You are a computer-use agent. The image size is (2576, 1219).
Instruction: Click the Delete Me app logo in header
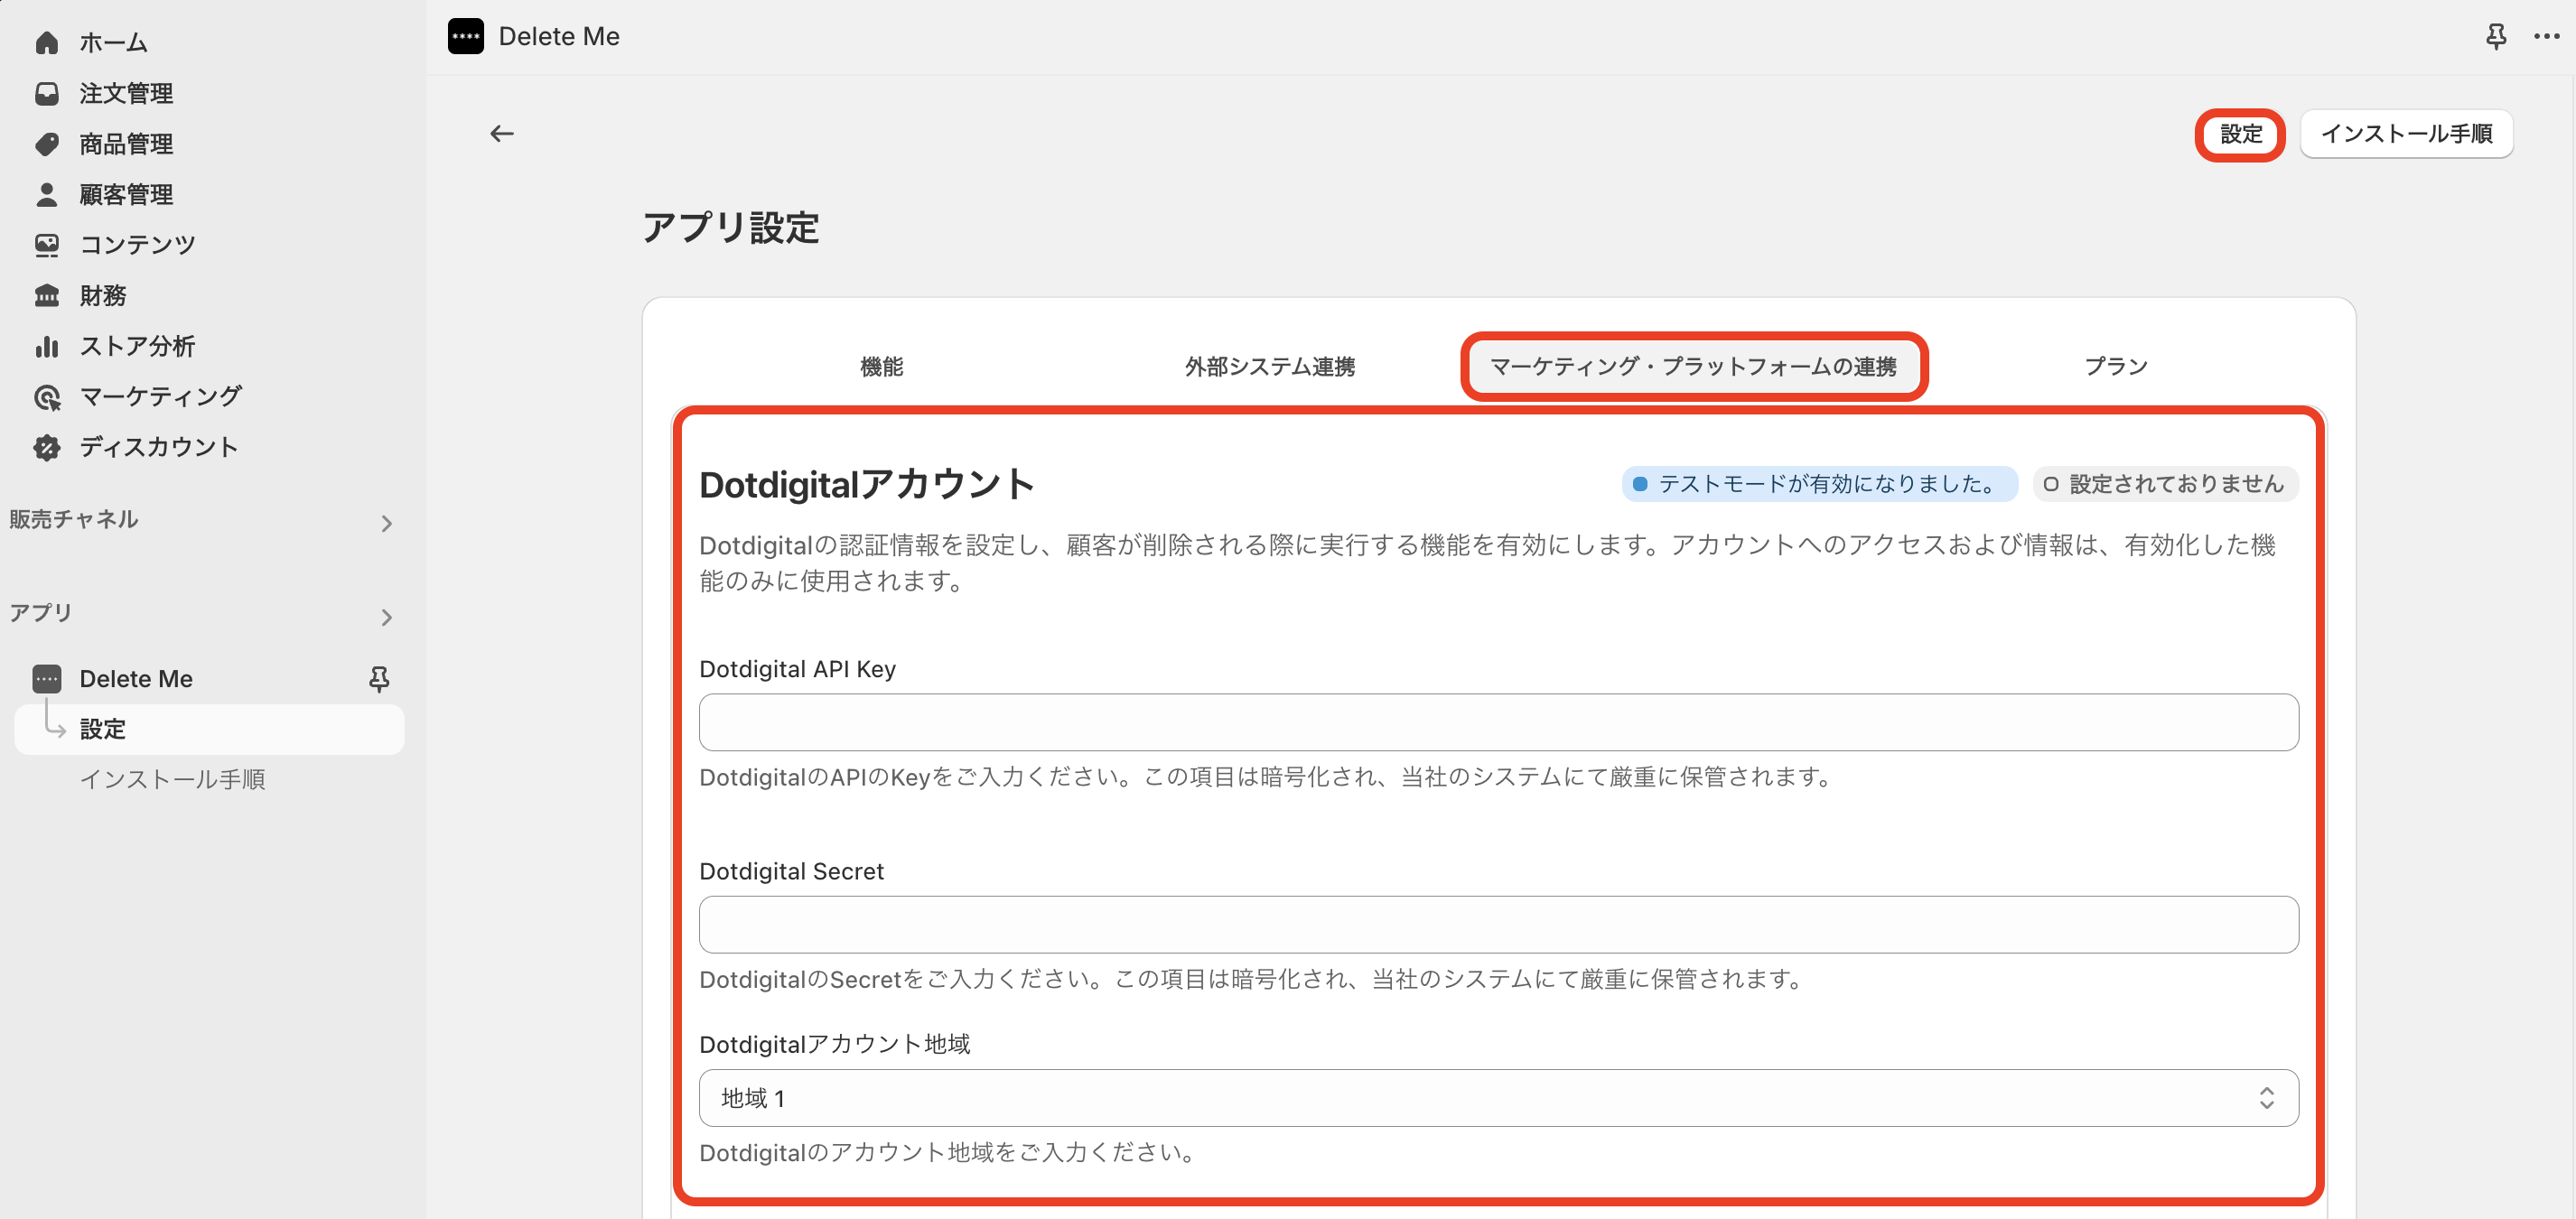pyautogui.click(x=465, y=36)
